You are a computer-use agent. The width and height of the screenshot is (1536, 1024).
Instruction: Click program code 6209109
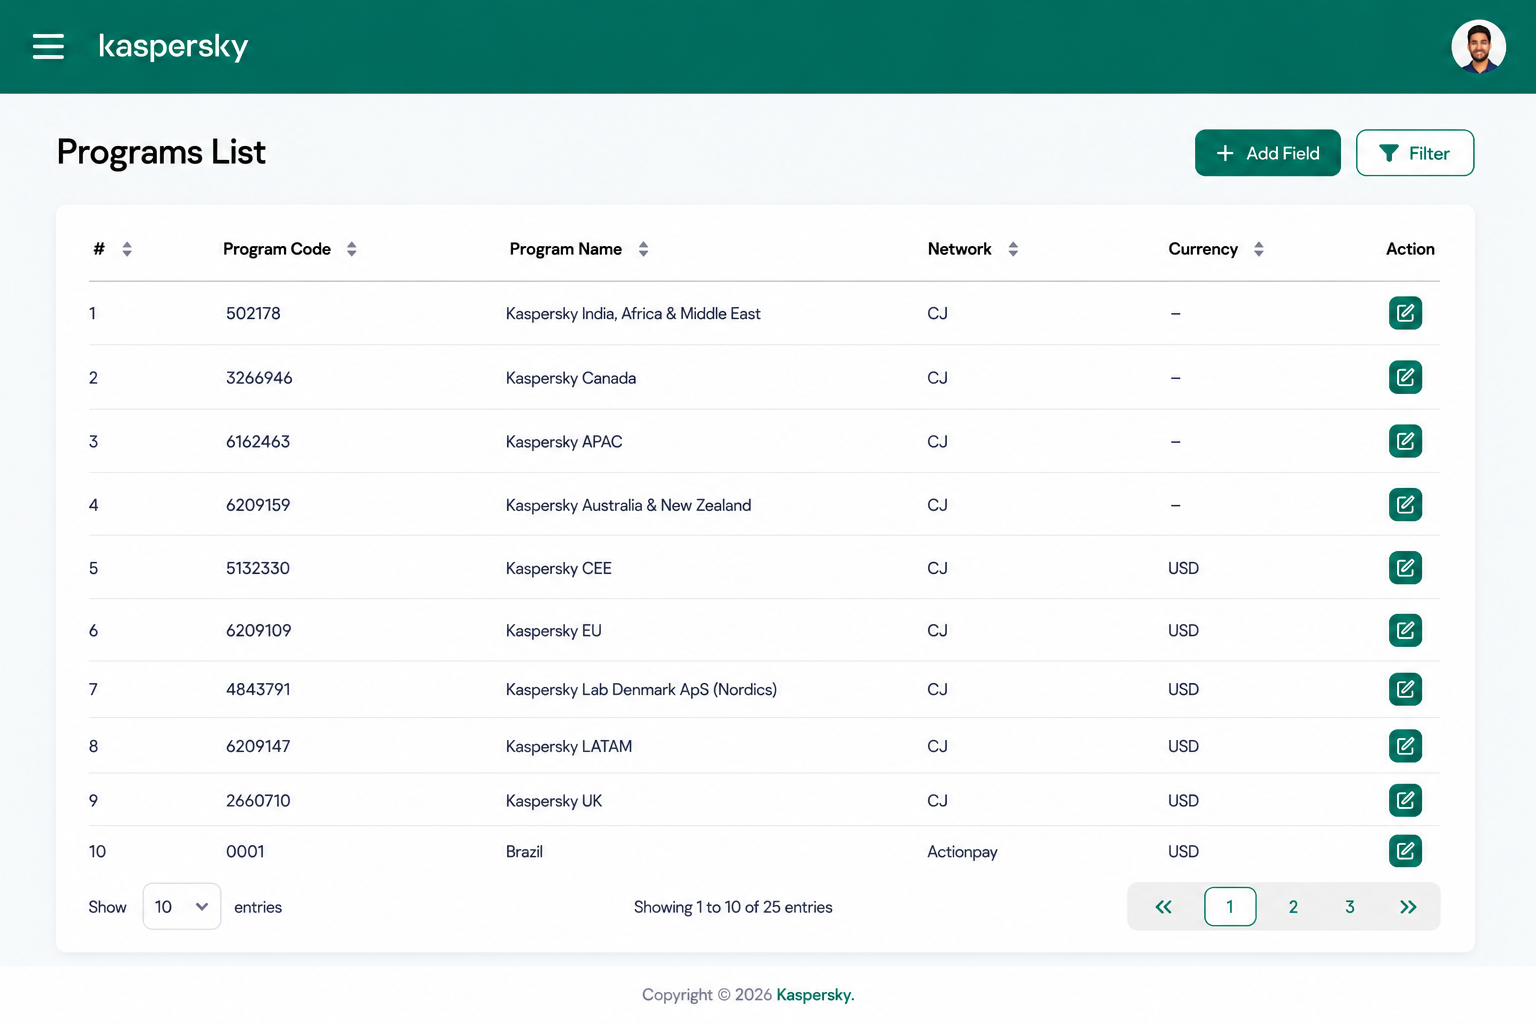pos(258,630)
